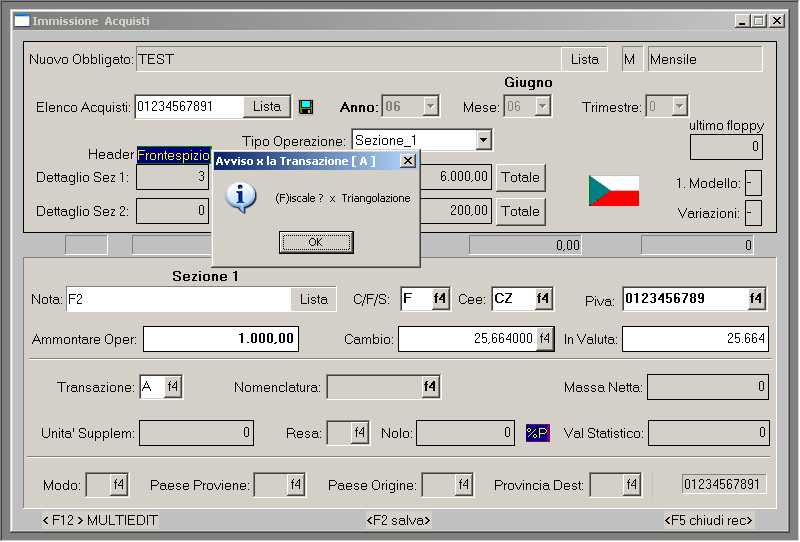Click the Ammontare Oper field

221,339
